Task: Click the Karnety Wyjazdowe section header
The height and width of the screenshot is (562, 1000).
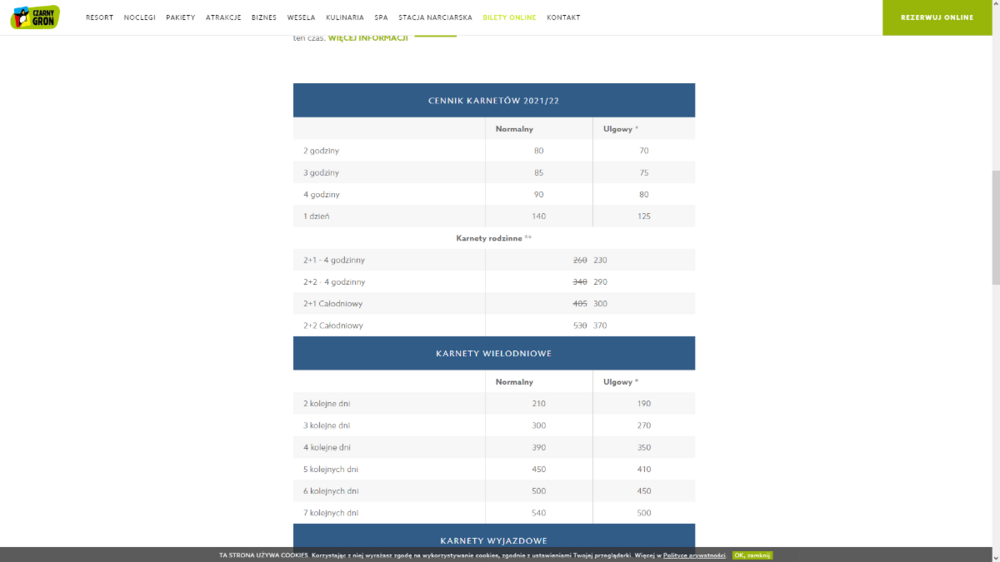Action: (x=494, y=540)
